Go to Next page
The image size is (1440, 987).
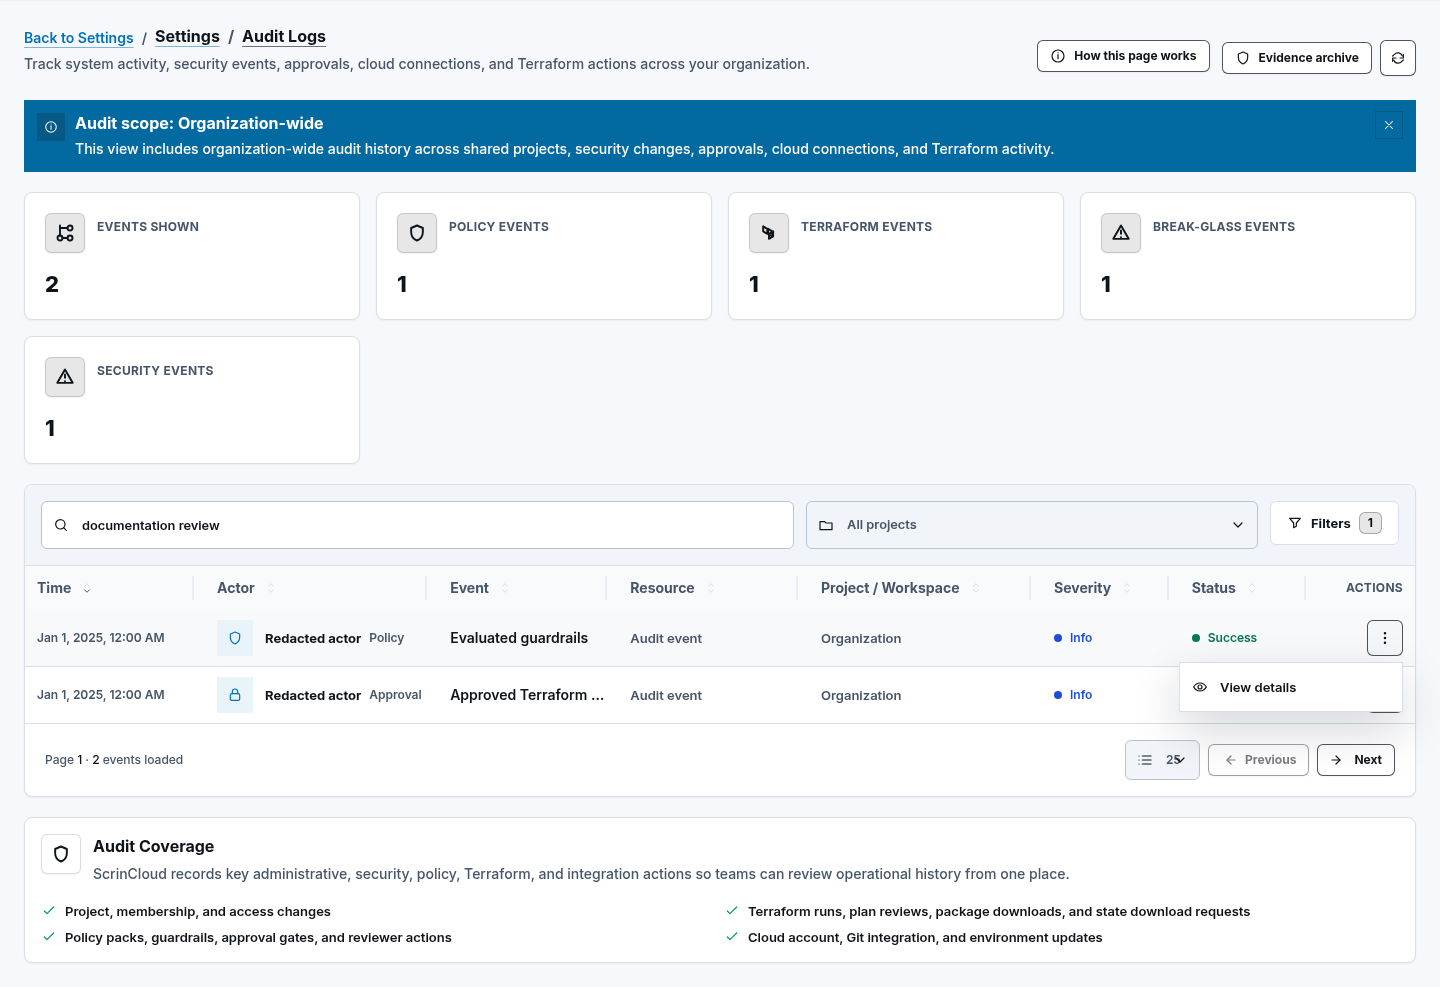point(1356,760)
